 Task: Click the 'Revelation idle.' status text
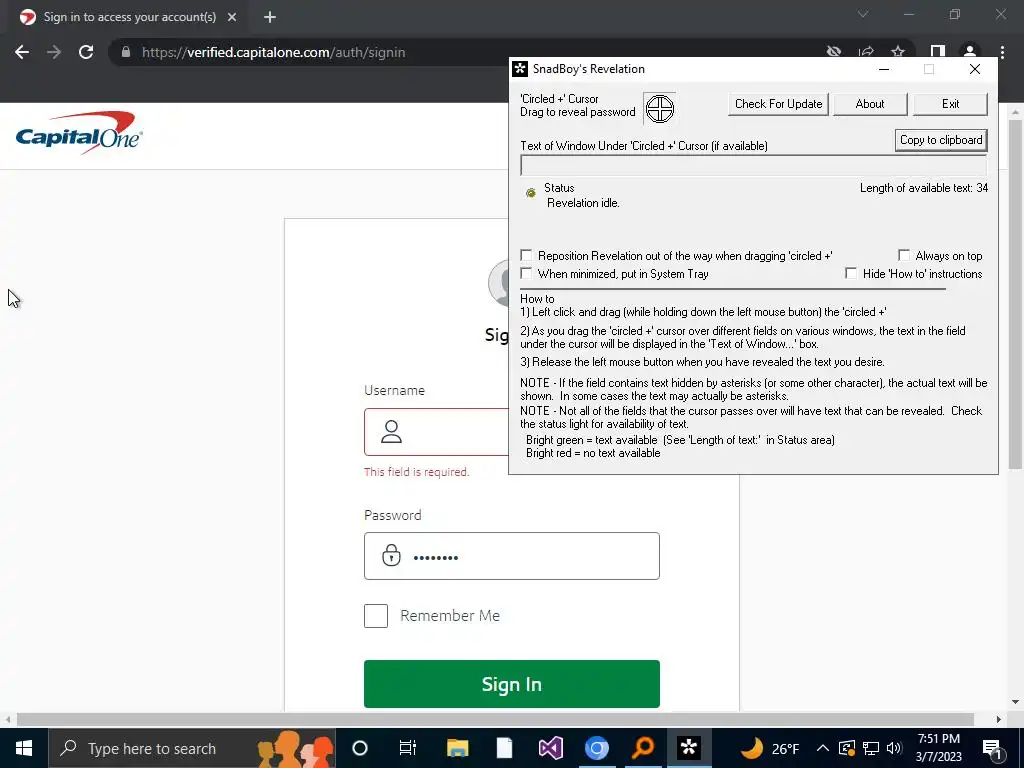583,203
